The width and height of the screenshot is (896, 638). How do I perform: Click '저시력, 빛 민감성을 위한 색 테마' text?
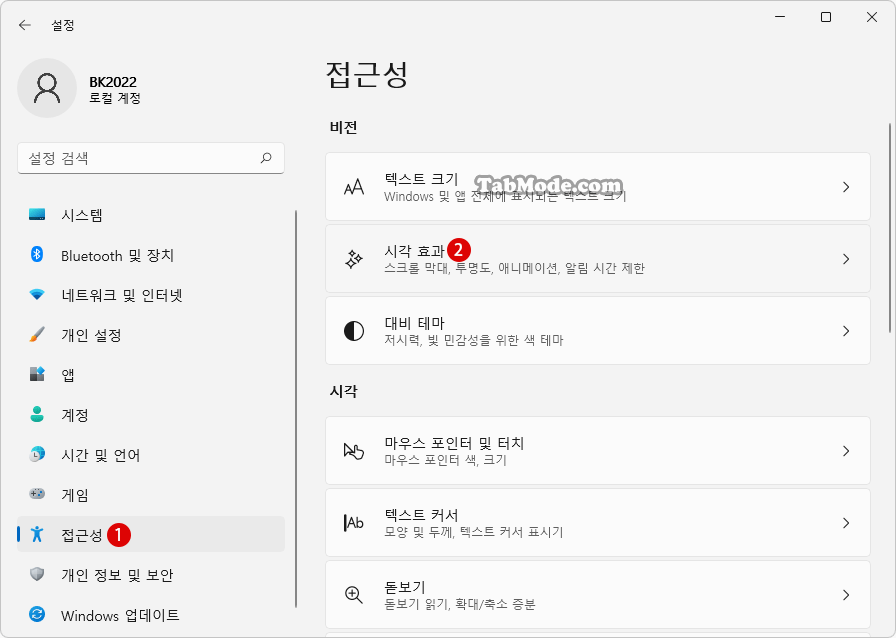point(474,340)
